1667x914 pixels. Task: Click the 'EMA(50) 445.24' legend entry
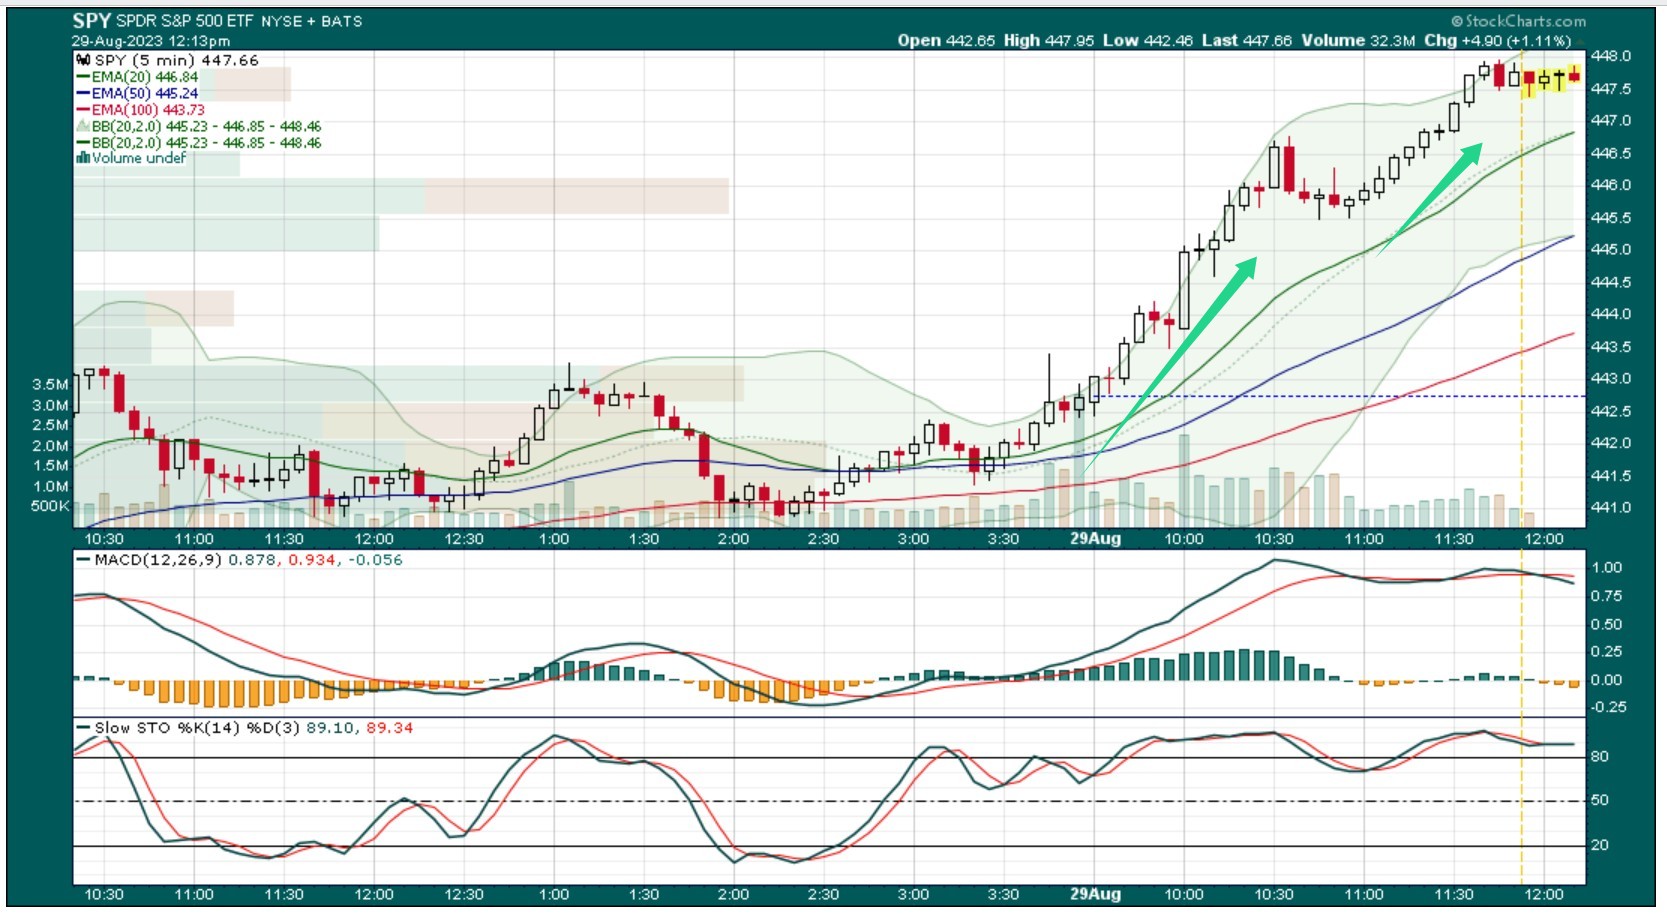(x=145, y=93)
